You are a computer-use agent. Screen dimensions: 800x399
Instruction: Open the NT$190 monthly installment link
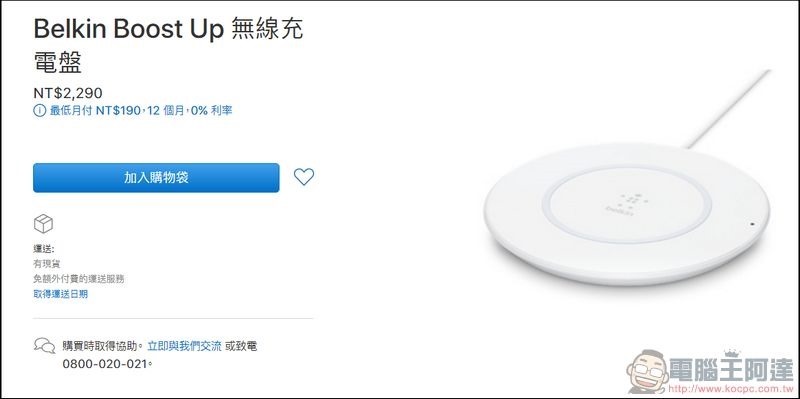[x=141, y=110]
